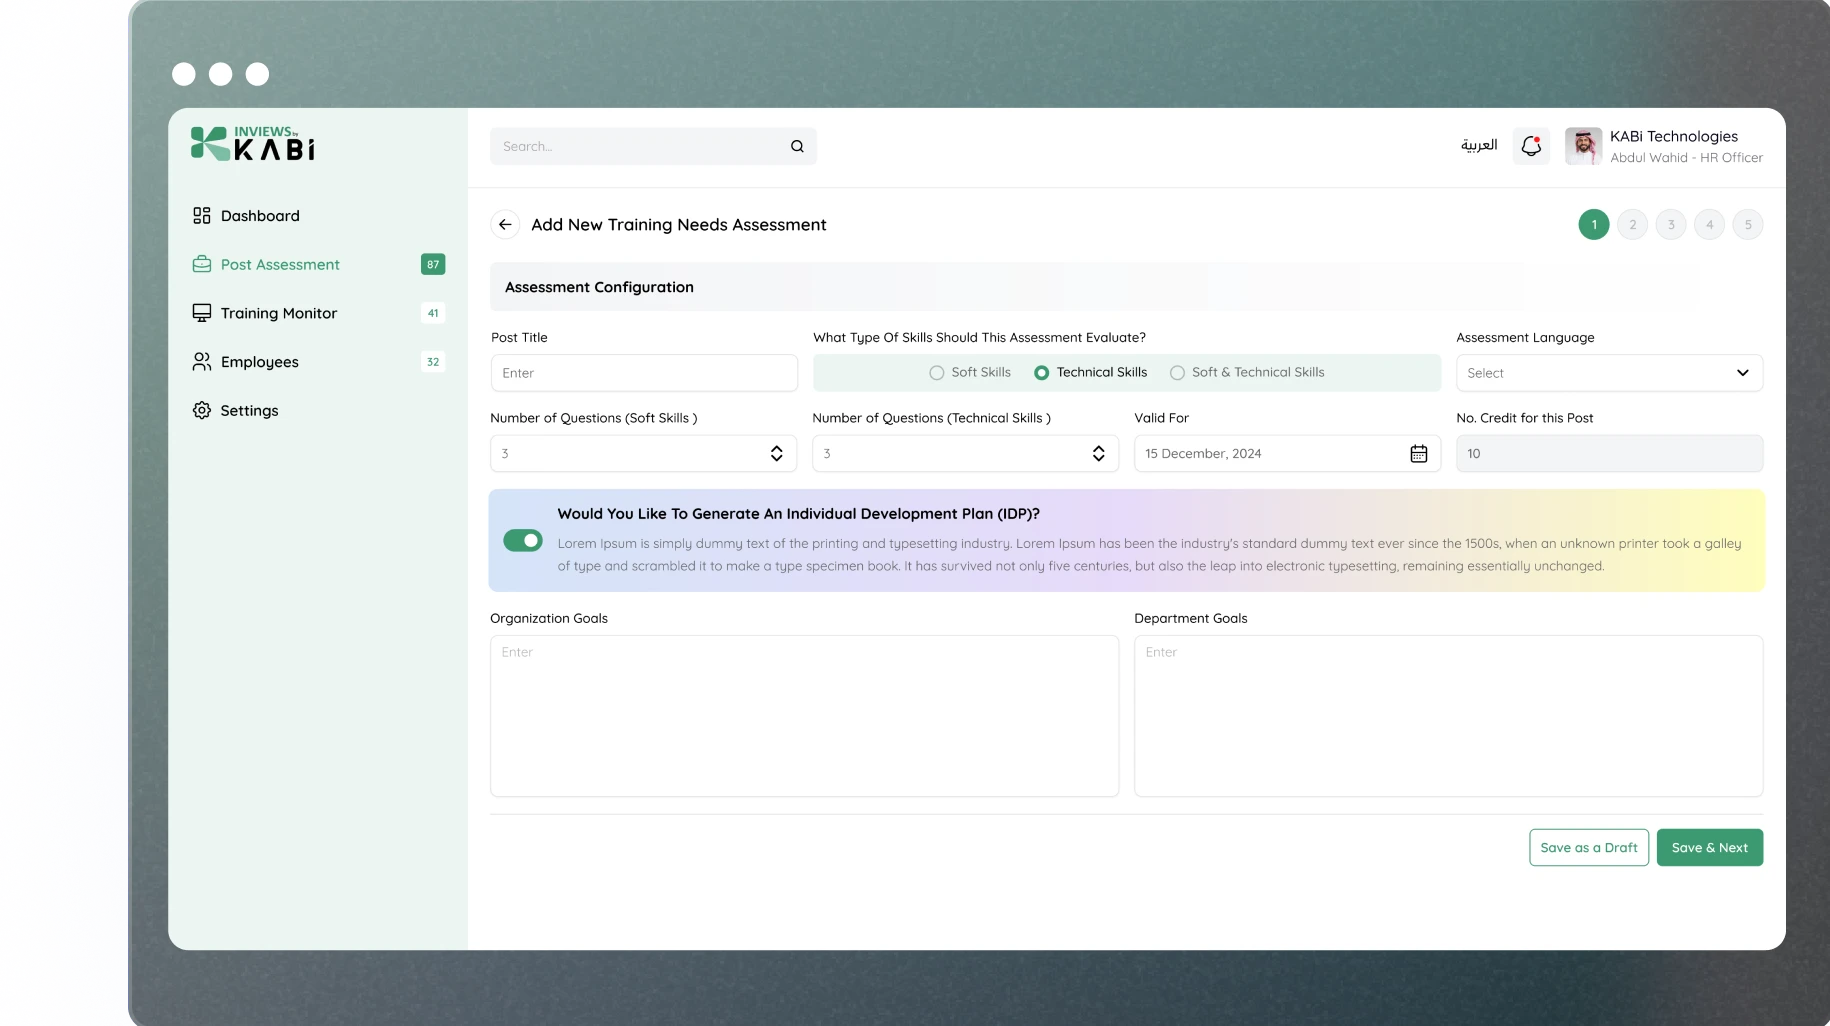Switch language to العربية
The height and width of the screenshot is (1026, 1830).
click(x=1479, y=145)
